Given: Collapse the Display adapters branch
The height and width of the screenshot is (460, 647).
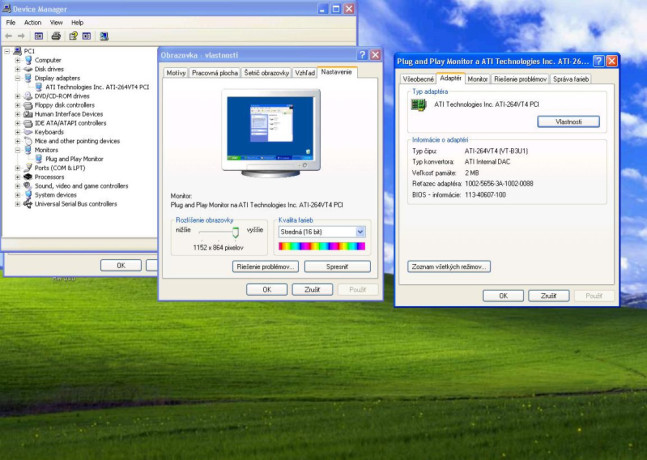Looking at the screenshot, I should [18, 78].
